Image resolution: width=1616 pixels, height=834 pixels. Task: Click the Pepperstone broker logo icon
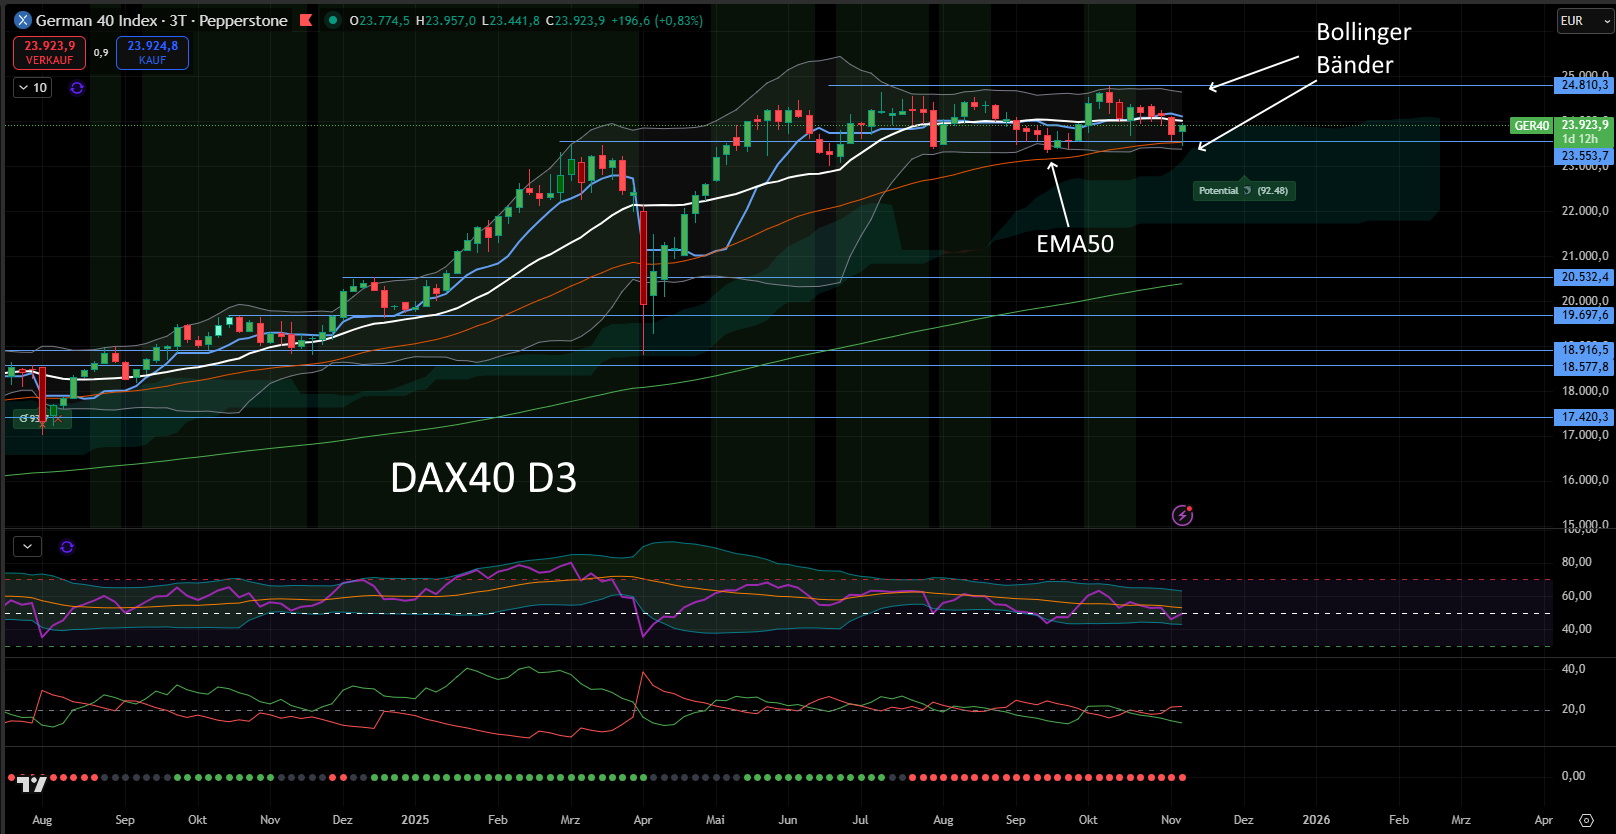(x=22, y=20)
